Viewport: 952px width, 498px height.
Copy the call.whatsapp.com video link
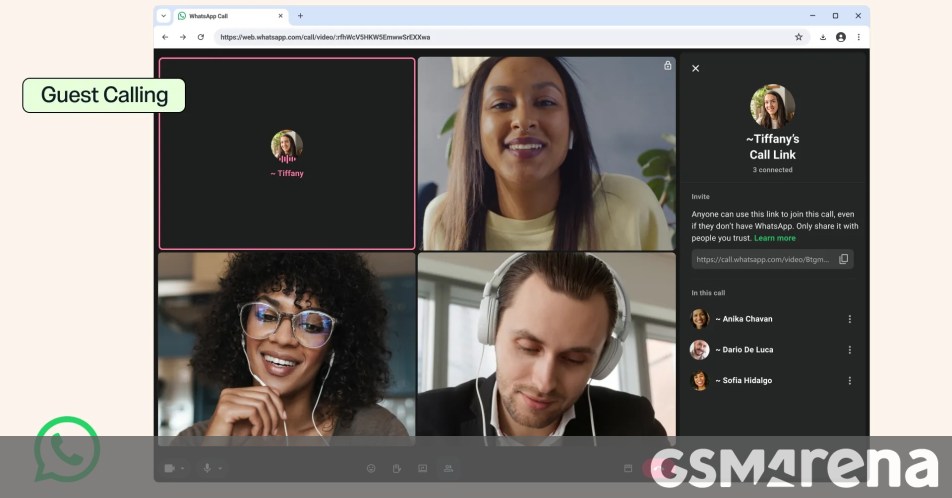(x=843, y=259)
